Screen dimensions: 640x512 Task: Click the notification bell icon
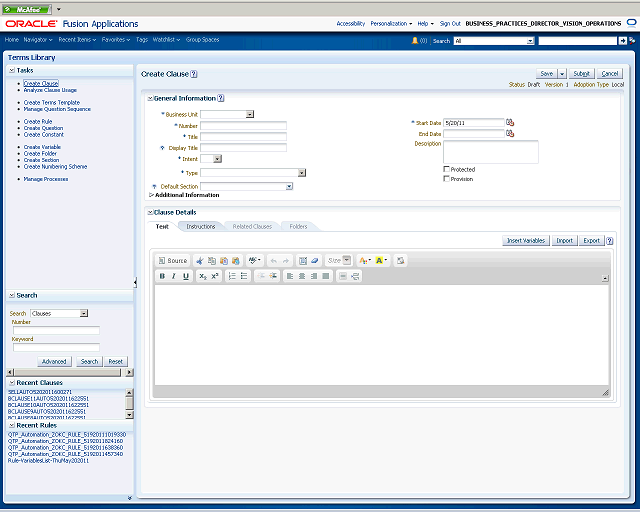415,40
